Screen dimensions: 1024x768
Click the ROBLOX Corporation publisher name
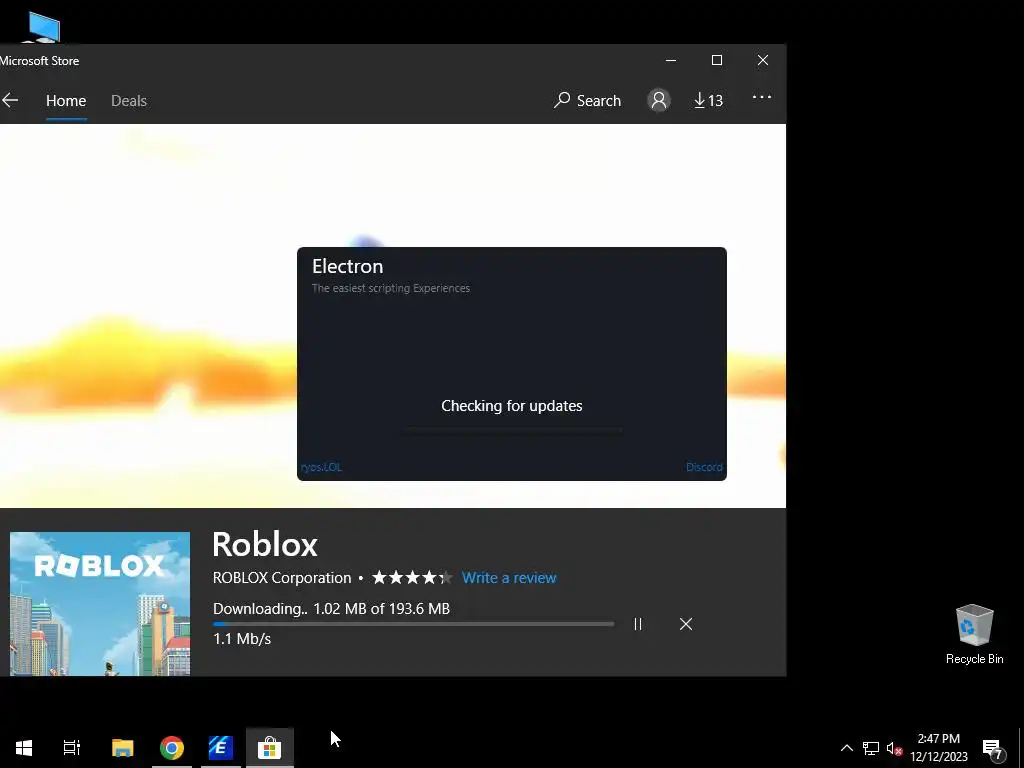coord(282,578)
